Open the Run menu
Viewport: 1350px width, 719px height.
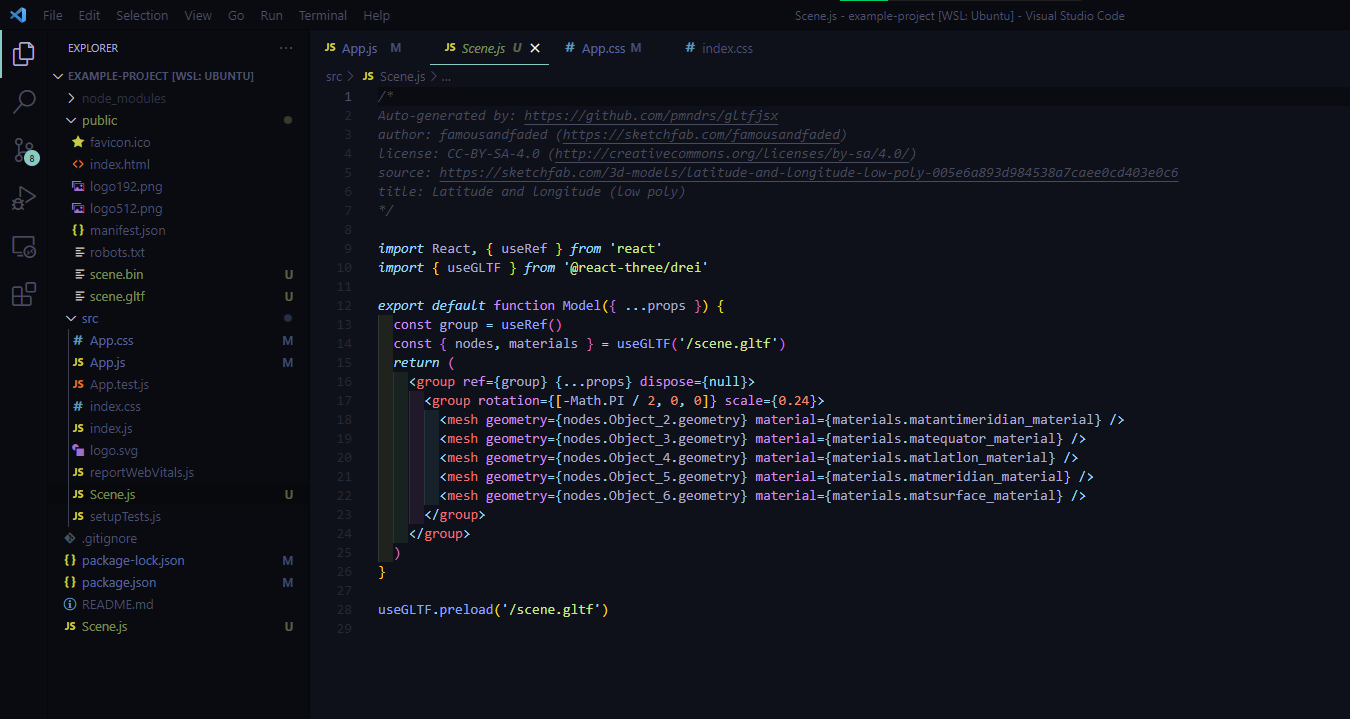click(271, 15)
